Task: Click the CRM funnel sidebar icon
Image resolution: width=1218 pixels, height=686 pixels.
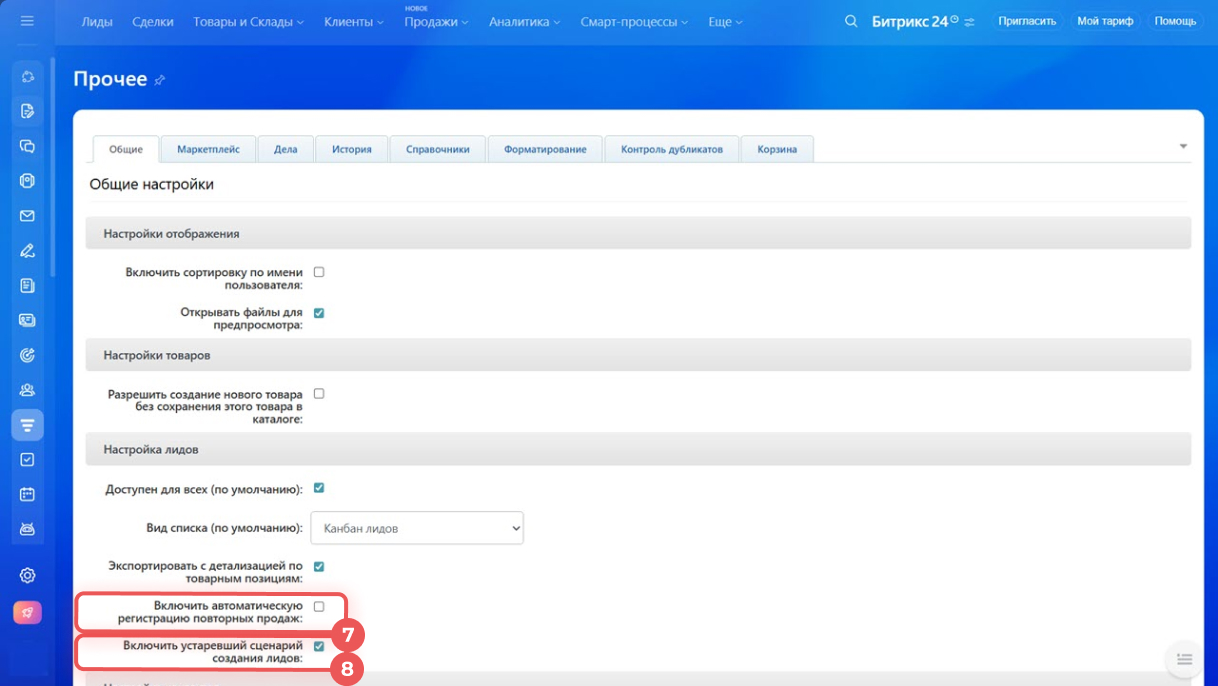Action: [27, 425]
